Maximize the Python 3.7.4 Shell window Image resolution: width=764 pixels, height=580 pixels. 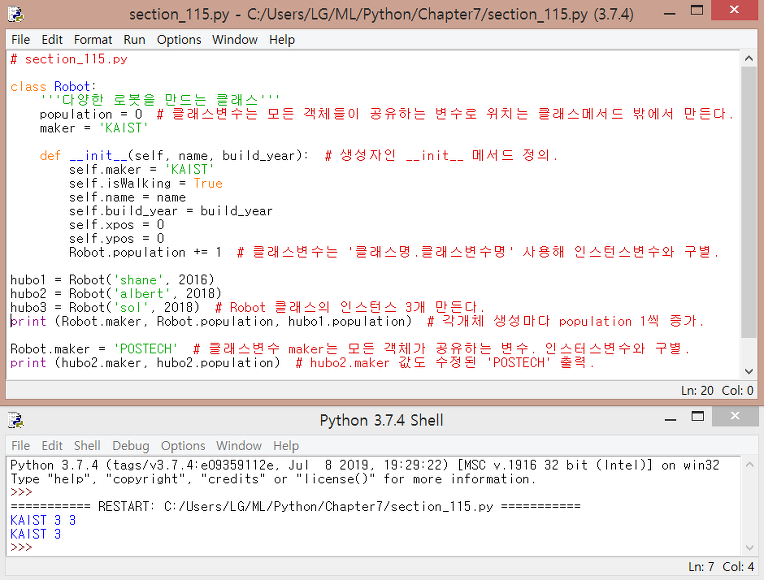pyautogui.click(x=697, y=417)
